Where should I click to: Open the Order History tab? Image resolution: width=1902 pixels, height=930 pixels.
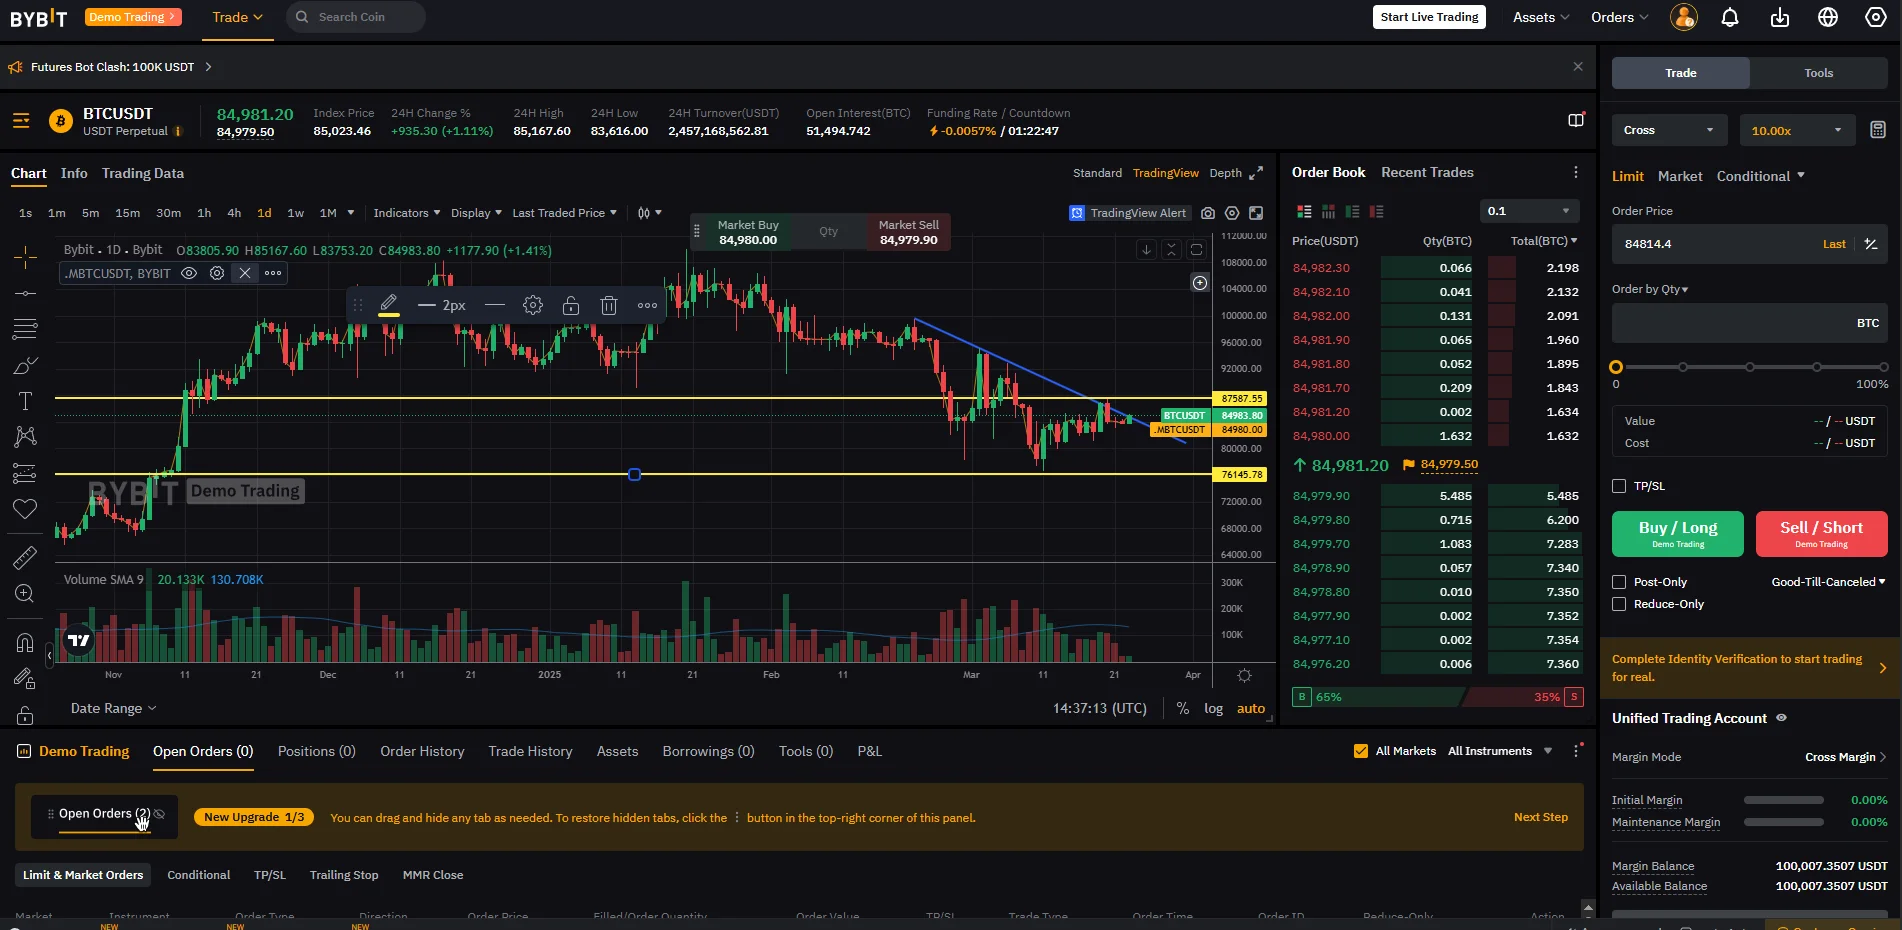click(x=422, y=751)
